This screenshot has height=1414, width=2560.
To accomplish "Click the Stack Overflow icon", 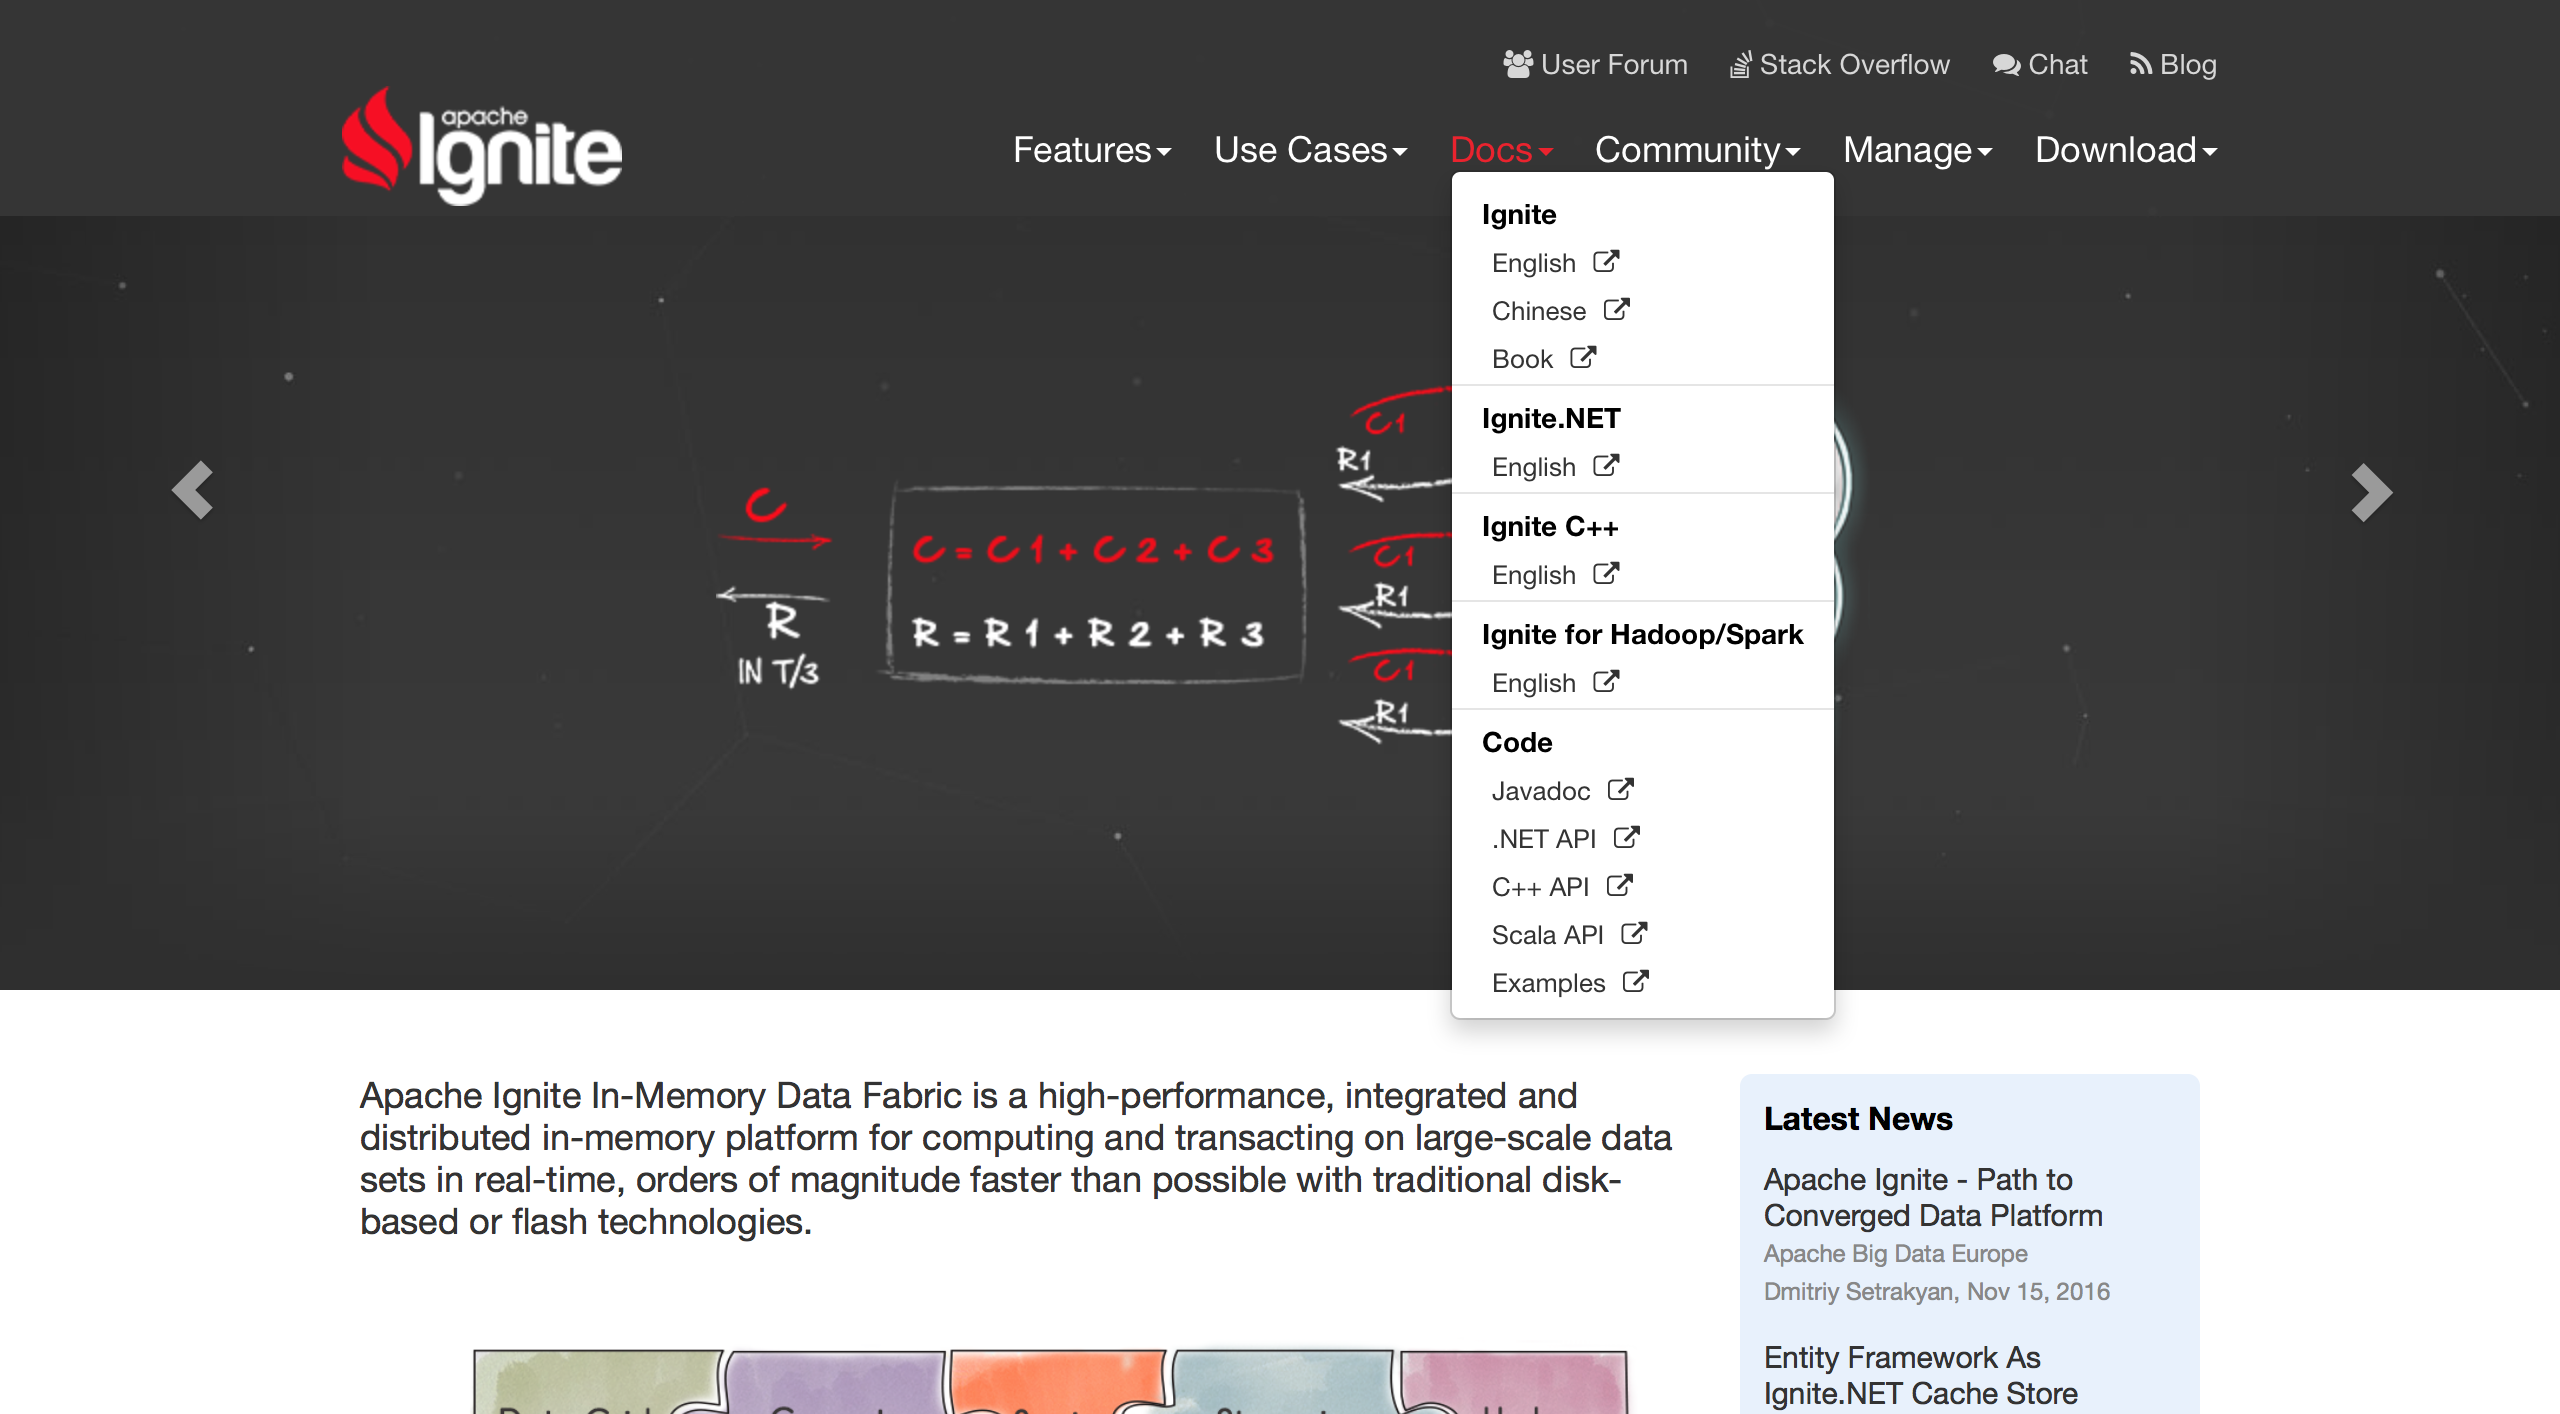I will point(1740,65).
